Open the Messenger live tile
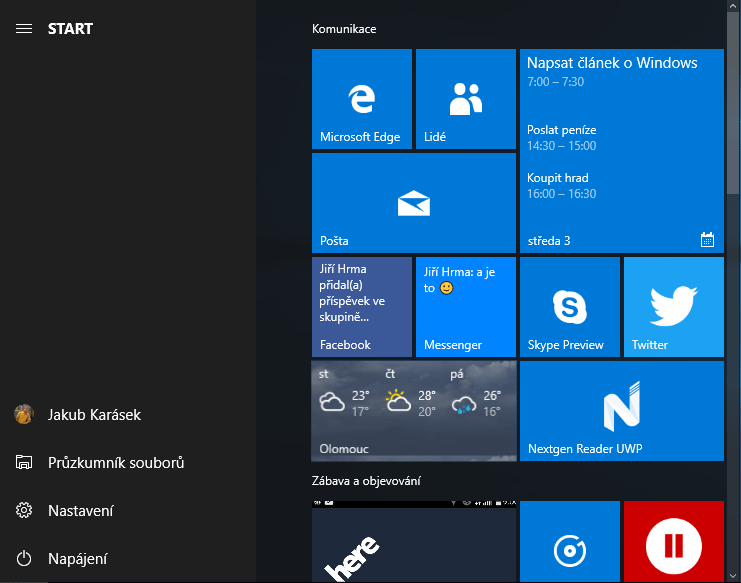This screenshot has width=741, height=583. [x=465, y=306]
